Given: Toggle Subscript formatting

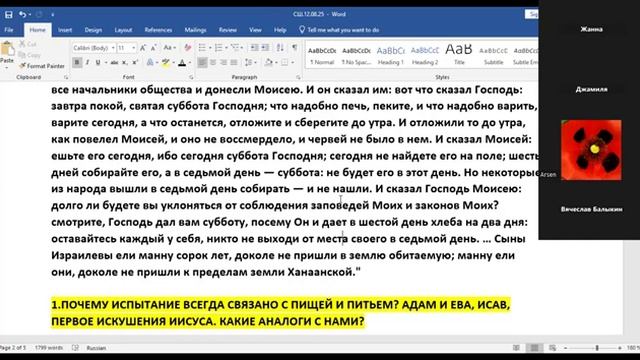Looking at the screenshot, I should point(124,62).
